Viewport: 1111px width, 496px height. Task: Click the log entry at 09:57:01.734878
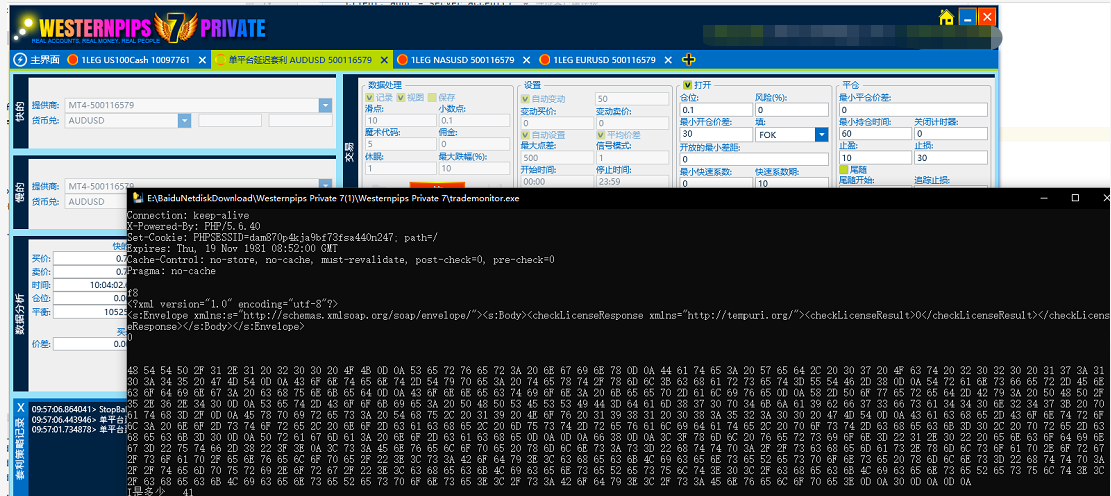point(79,429)
